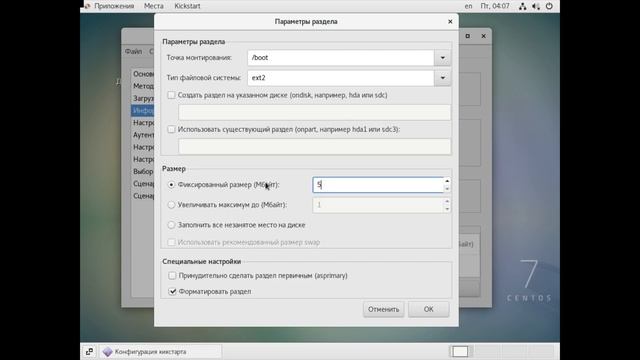Image resolution: width=640 pixels, height=360 pixels.
Task: Click the onpart text field
Action: pos(314,147)
